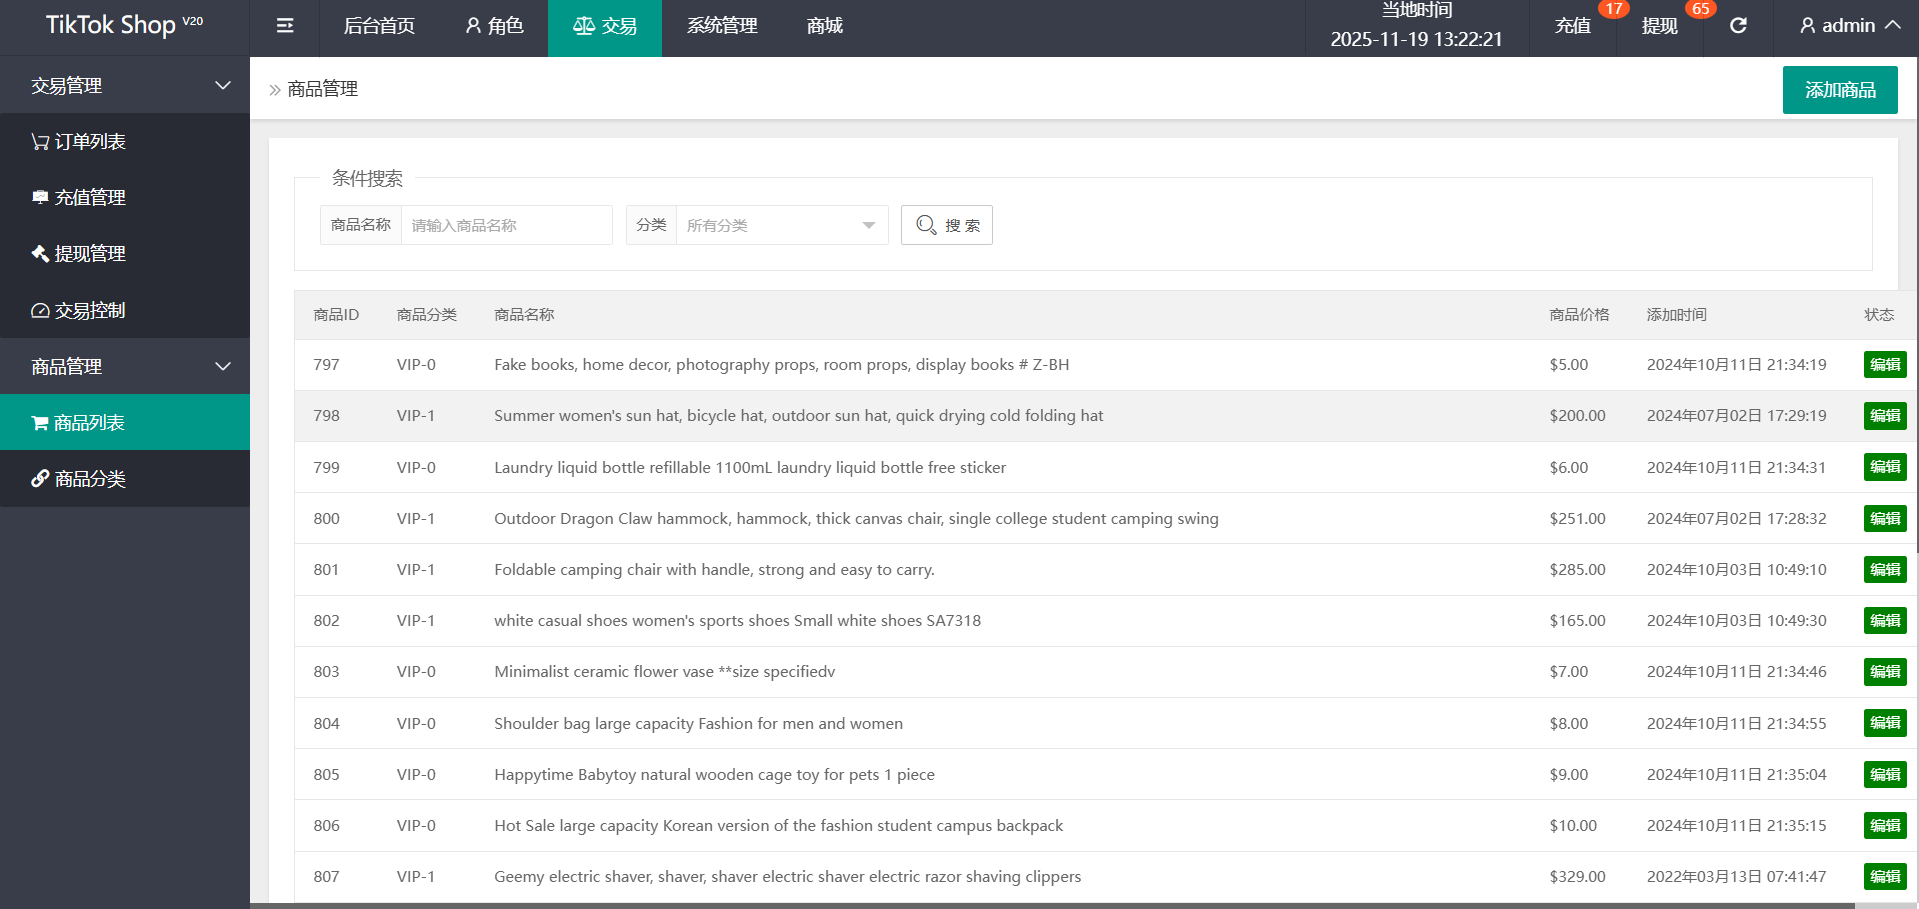Open the 后台首页 top menu item
This screenshot has width=1919, height=909.
[379, 26]
